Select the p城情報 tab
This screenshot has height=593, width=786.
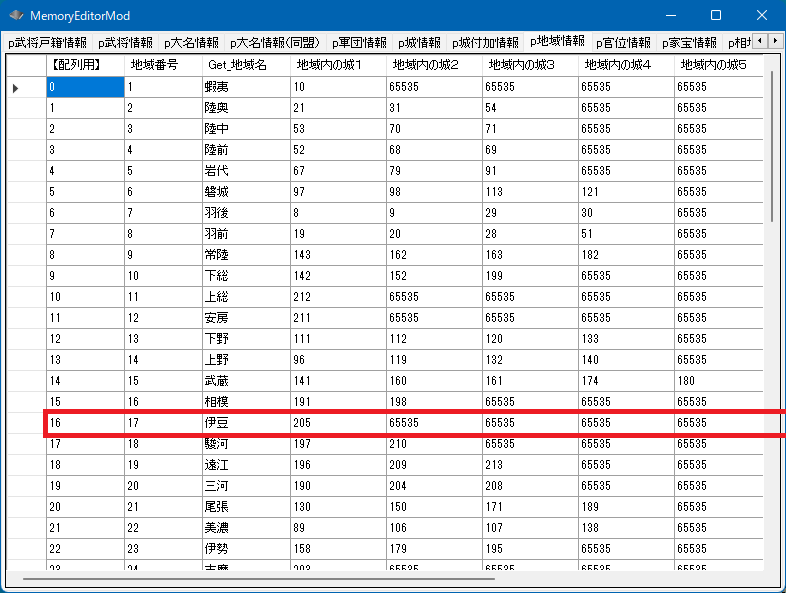point(419,43)
